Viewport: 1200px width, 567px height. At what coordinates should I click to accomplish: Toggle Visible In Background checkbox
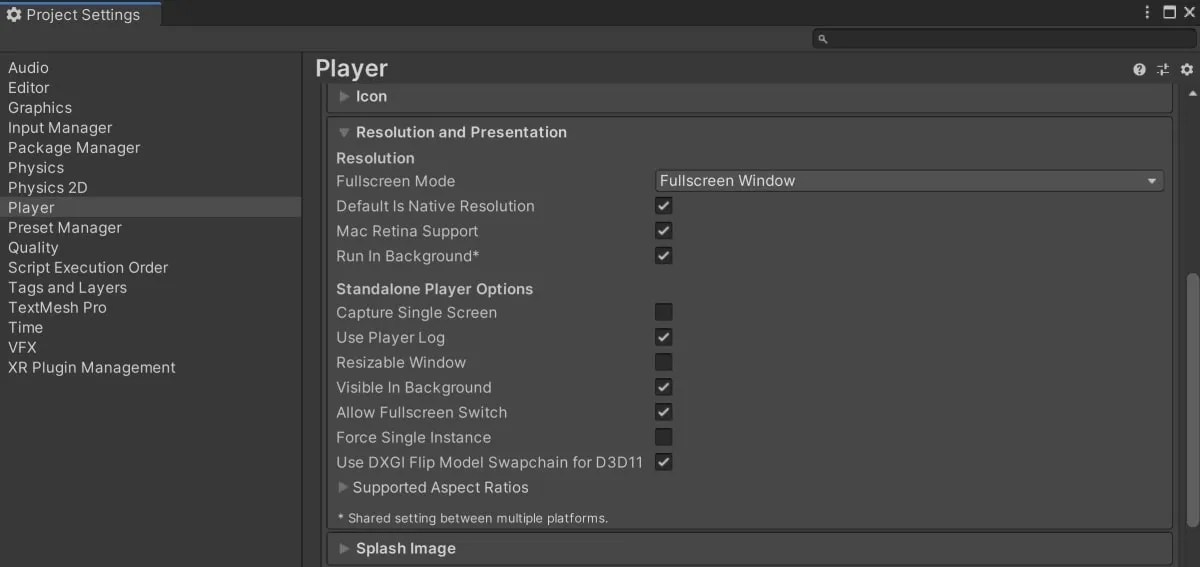tap(663, 387)
